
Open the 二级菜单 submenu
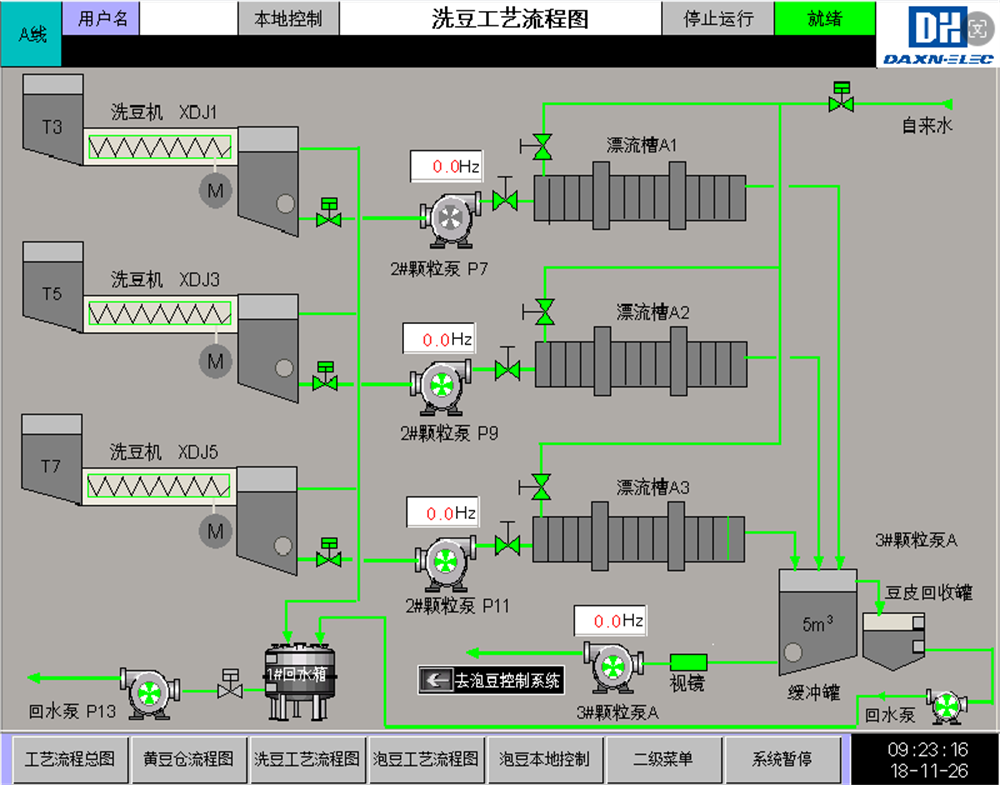click(x=663, y=759)
